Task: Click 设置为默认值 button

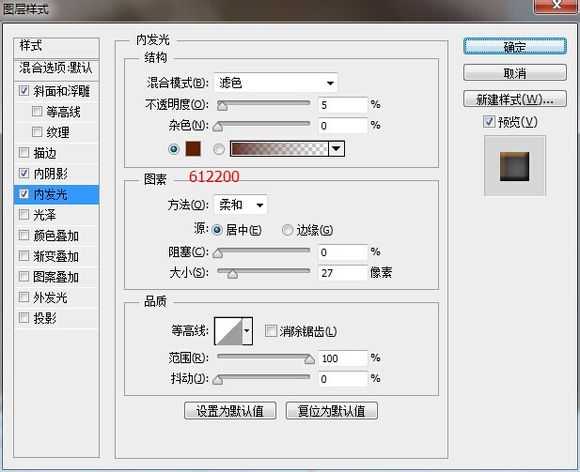Action: coord(230,411)
